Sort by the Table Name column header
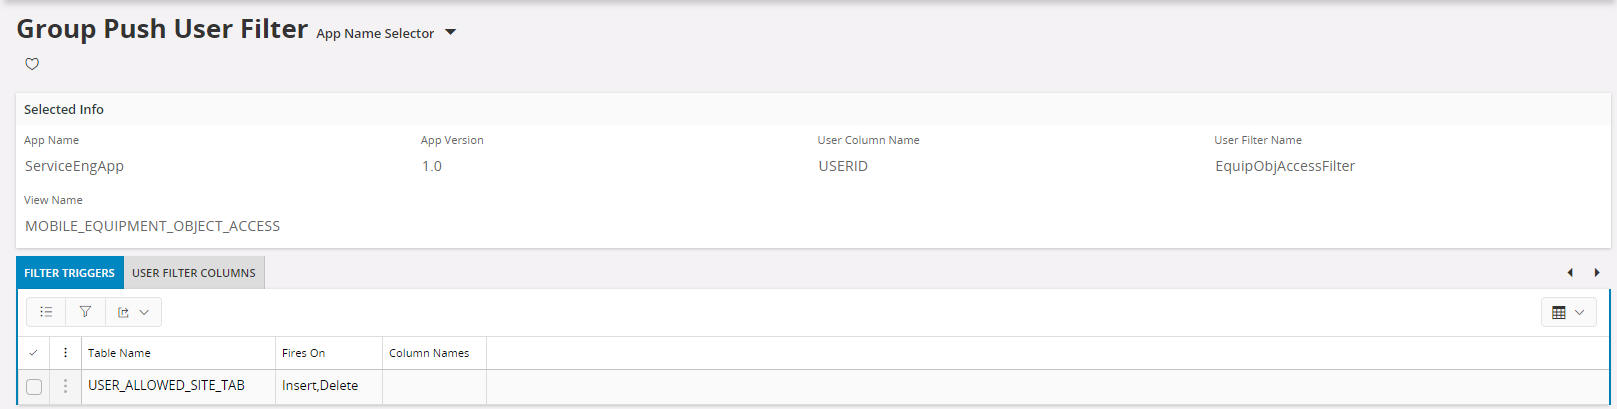The height and width of the screenshot is (409, 1617). click(119, 353)
